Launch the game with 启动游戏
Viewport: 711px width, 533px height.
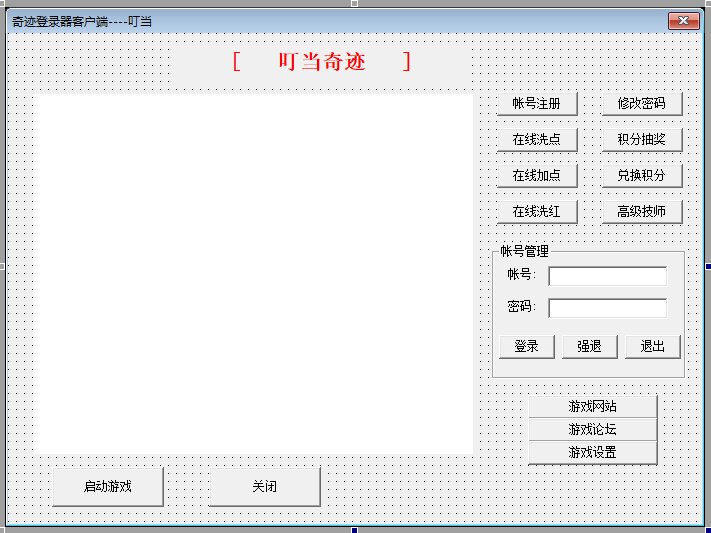click(x=107, y=487)
